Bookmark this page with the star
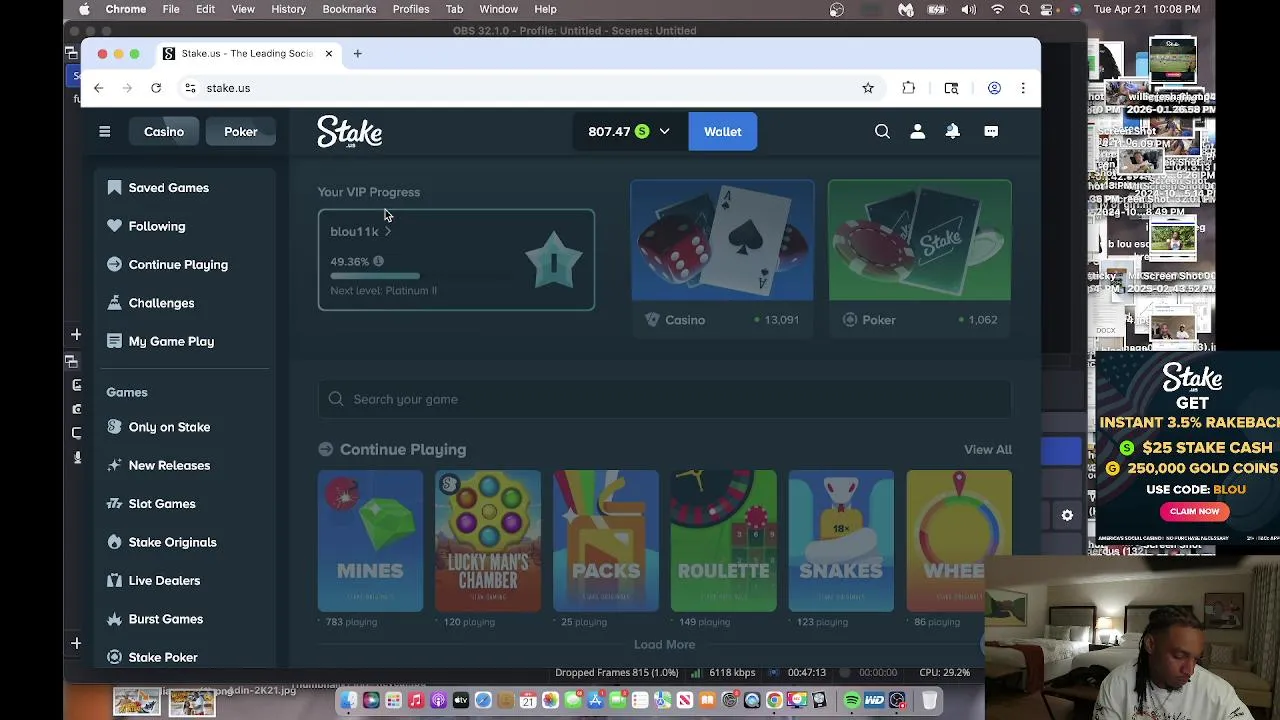The image size is (1280, 720). coord(868,88)
